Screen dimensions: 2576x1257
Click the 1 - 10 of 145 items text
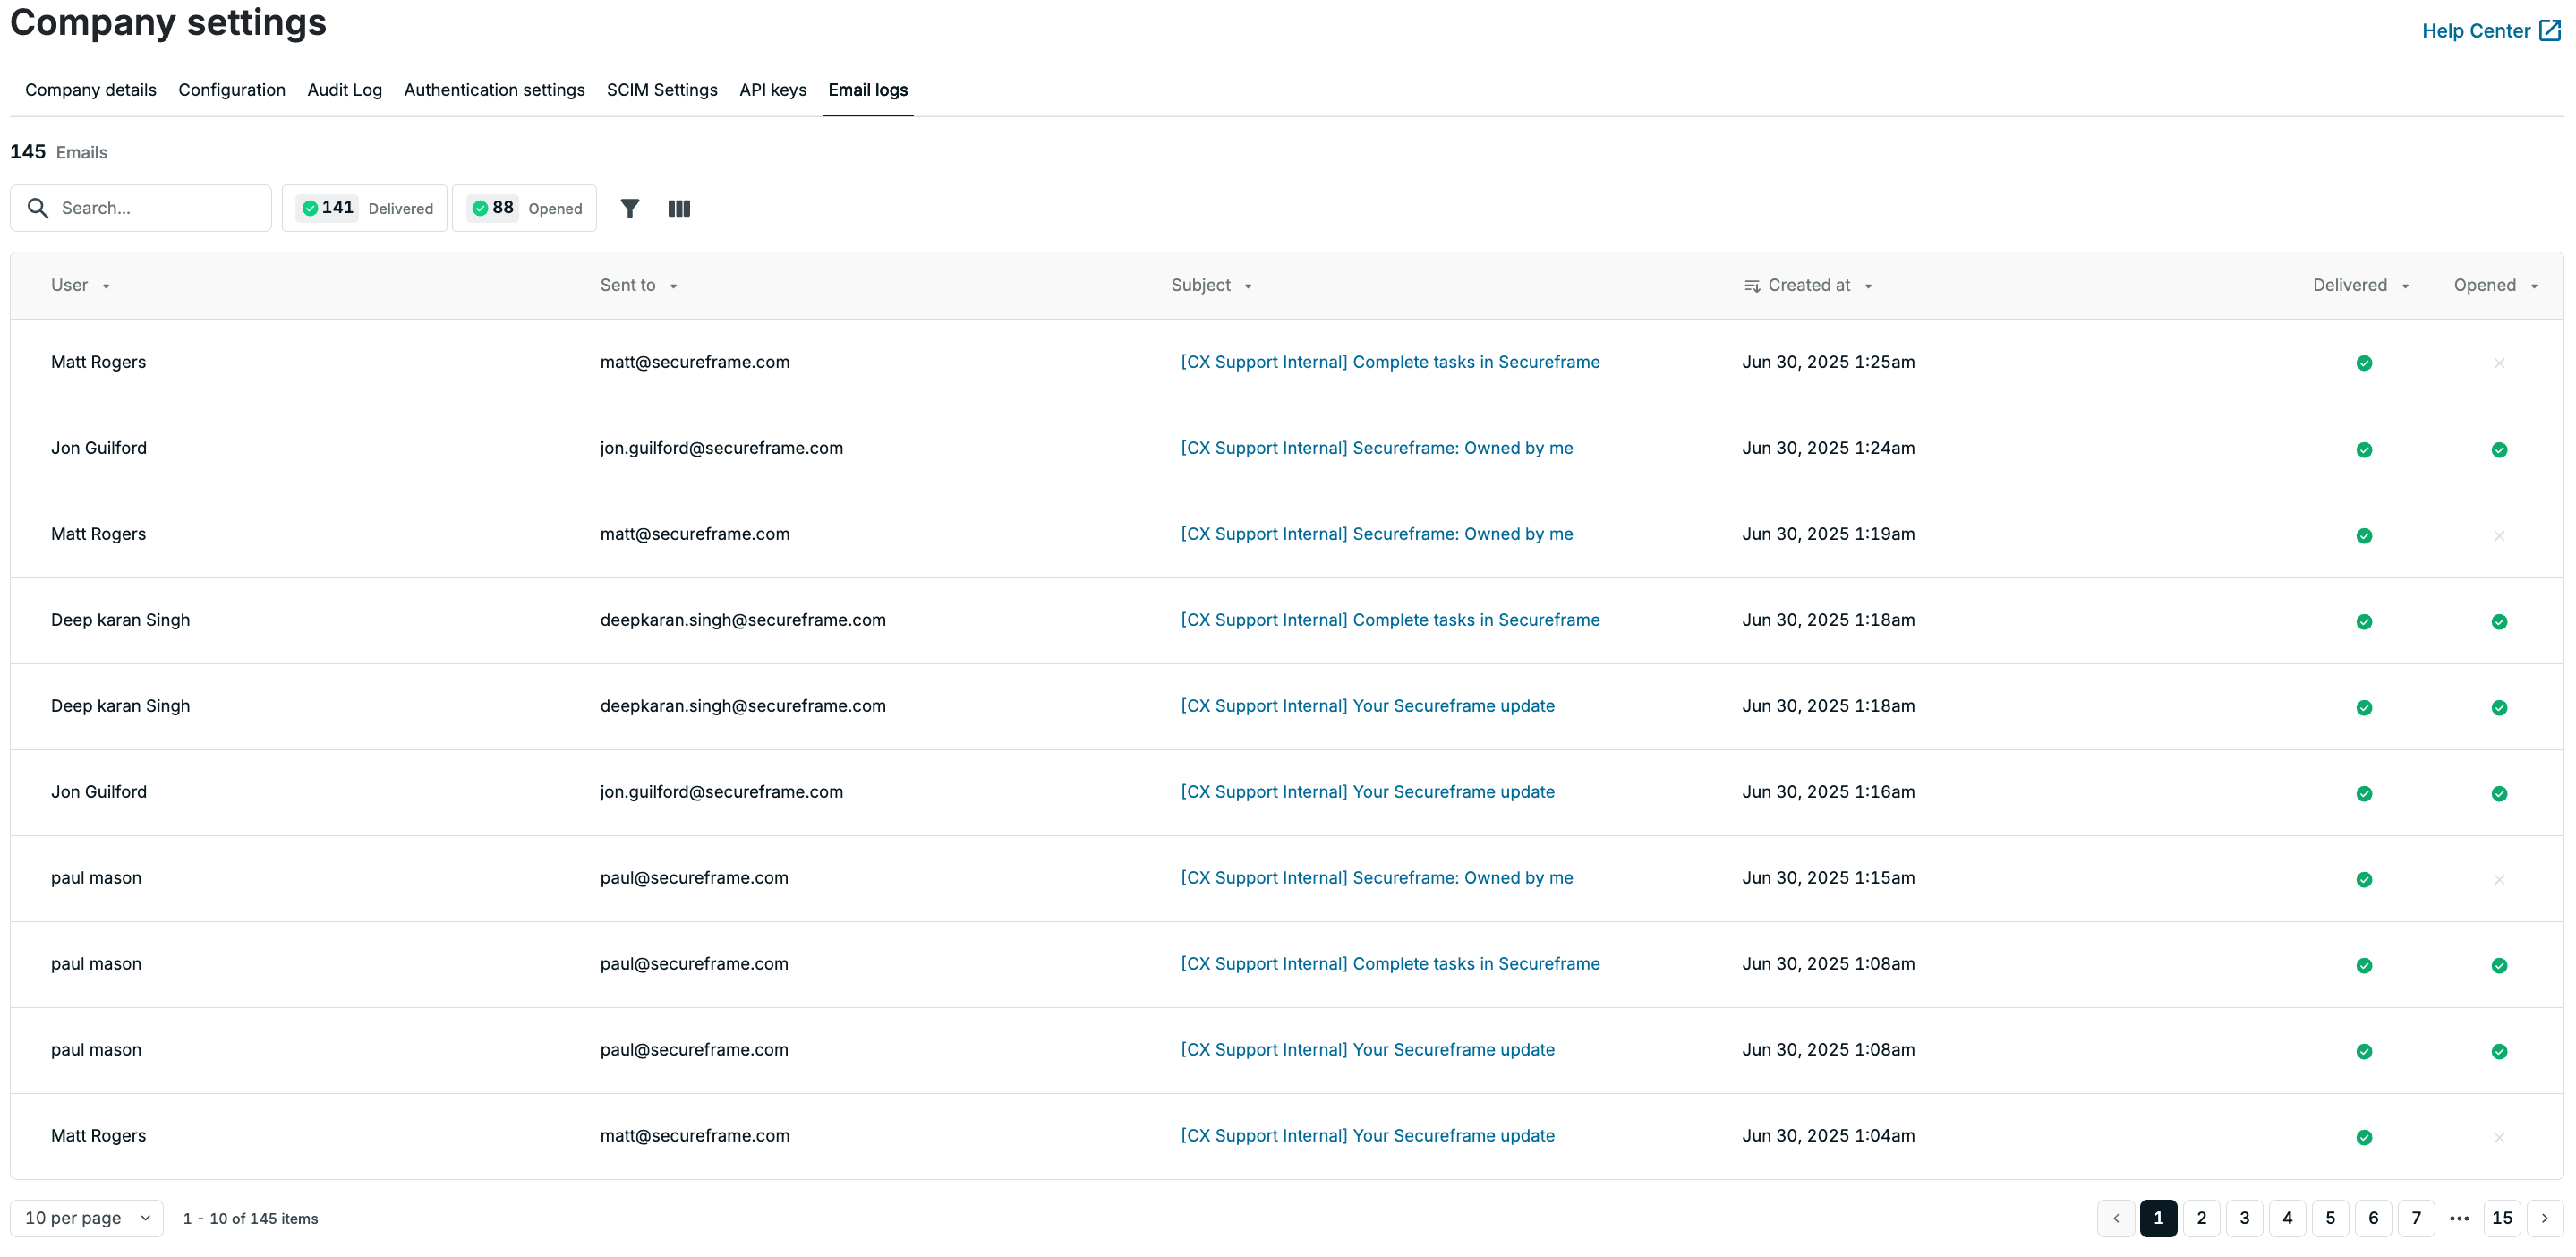(x=251, y=1219)
